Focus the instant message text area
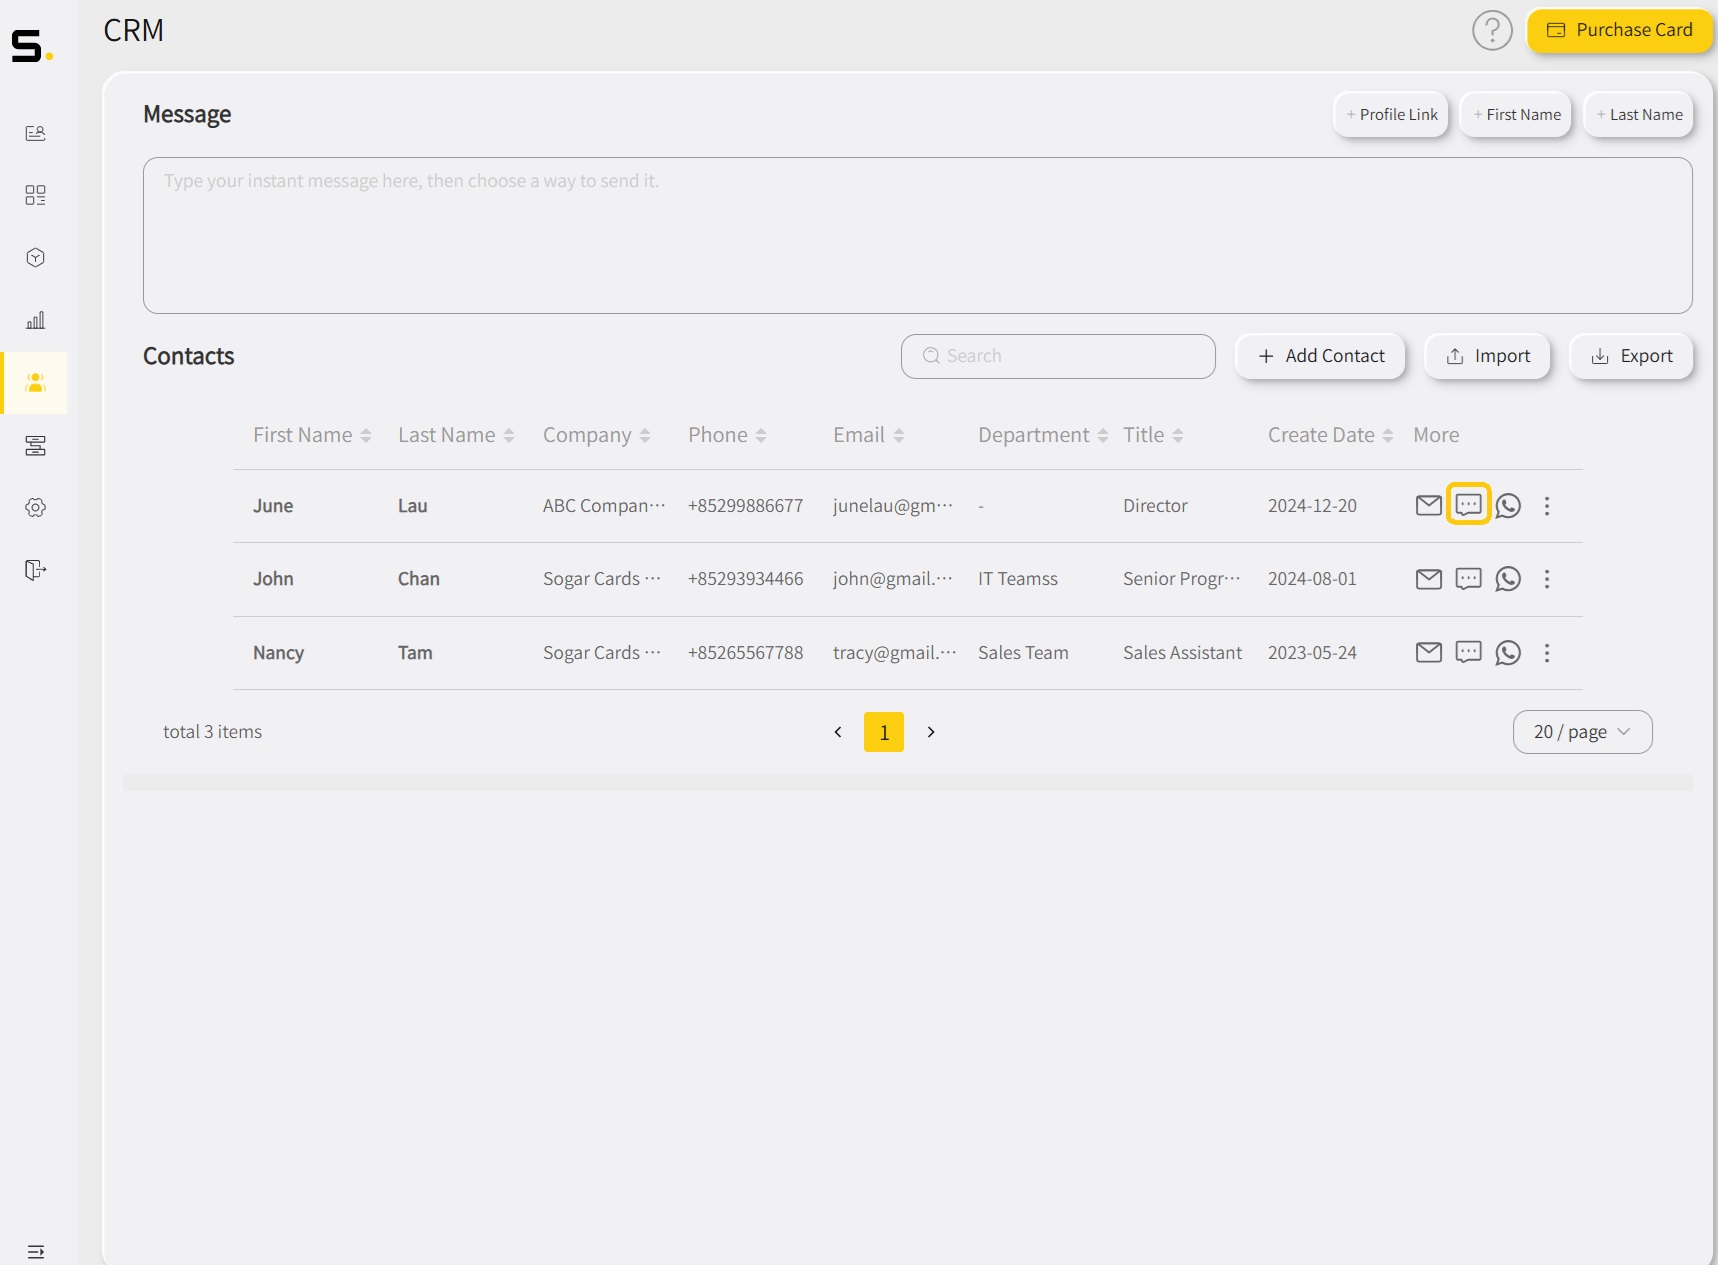This screenshot has height=1265, width=1718. coord(918,235)
